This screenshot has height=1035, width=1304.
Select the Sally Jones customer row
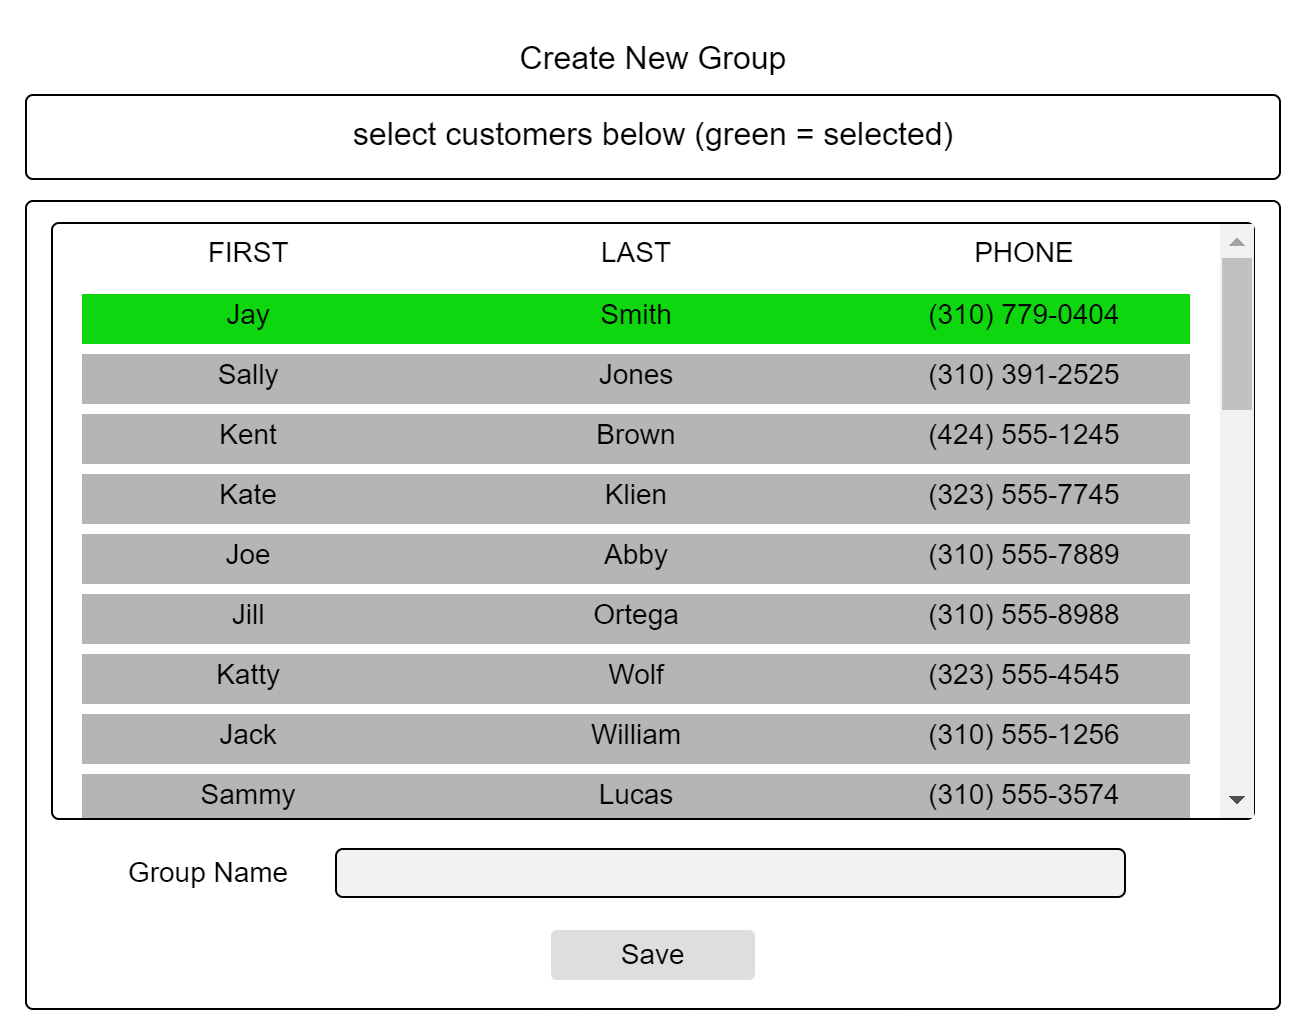coord(635,378)
